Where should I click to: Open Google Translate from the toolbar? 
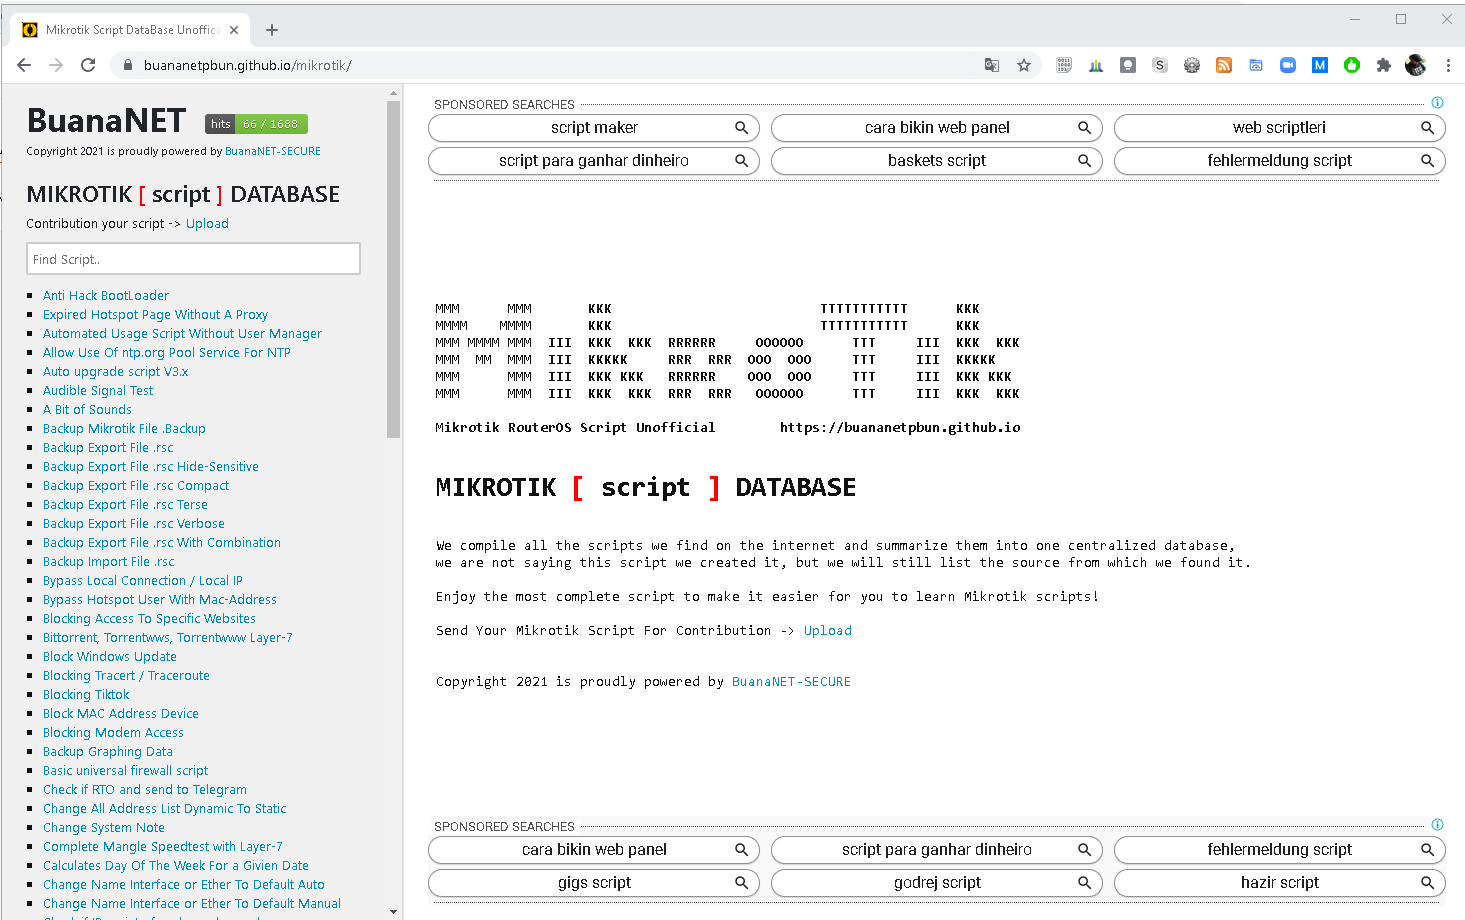pos(991,65)
